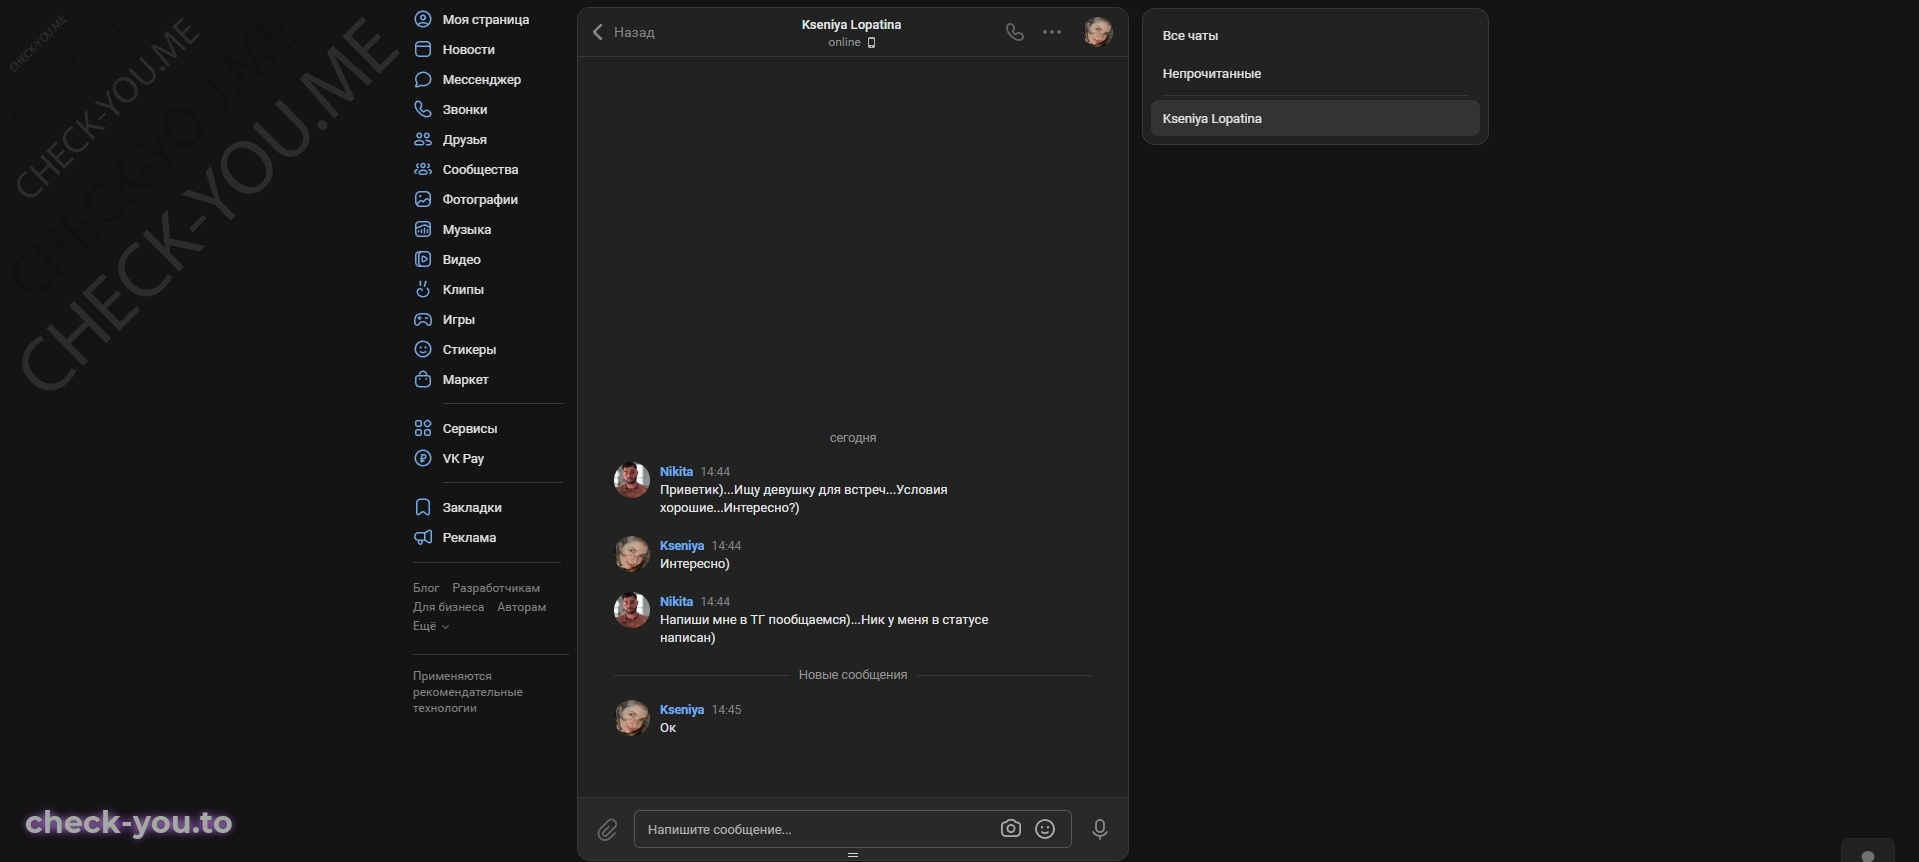Open the Игры gamepad icon

point(423,319)
